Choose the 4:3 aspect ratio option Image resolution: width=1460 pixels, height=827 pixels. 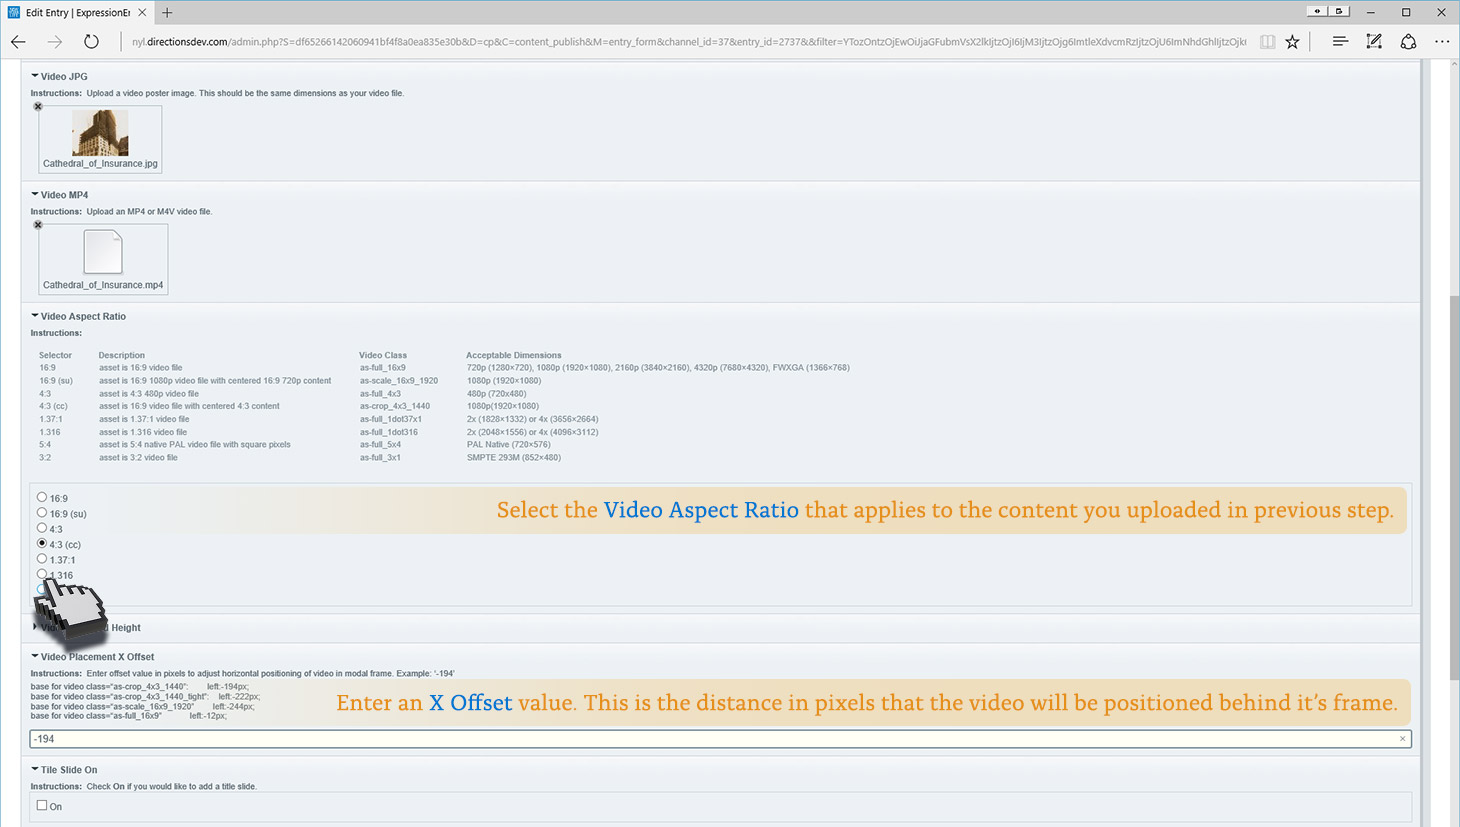point(42,528)
